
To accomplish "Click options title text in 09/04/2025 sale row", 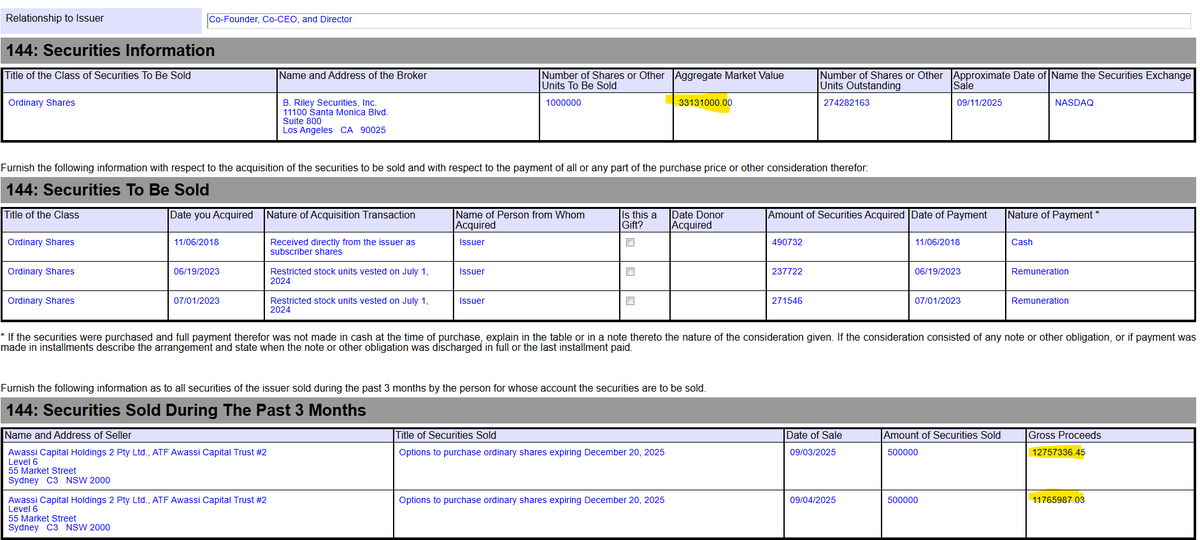I will [531, 500].
